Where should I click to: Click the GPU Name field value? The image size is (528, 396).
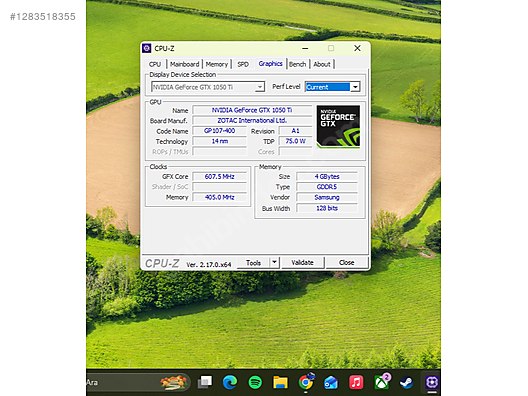(x=252, y=110)
